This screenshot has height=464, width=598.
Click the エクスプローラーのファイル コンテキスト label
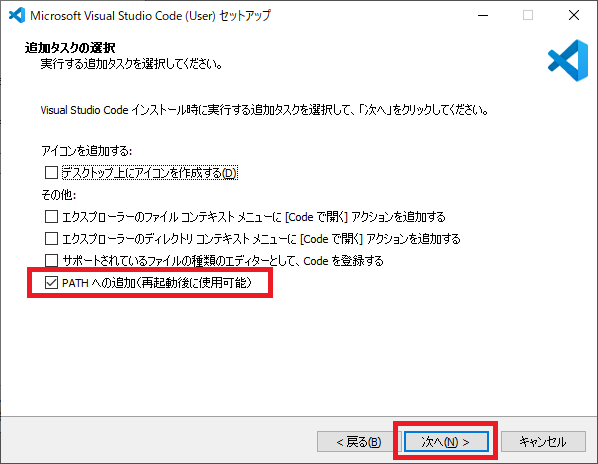254,217
